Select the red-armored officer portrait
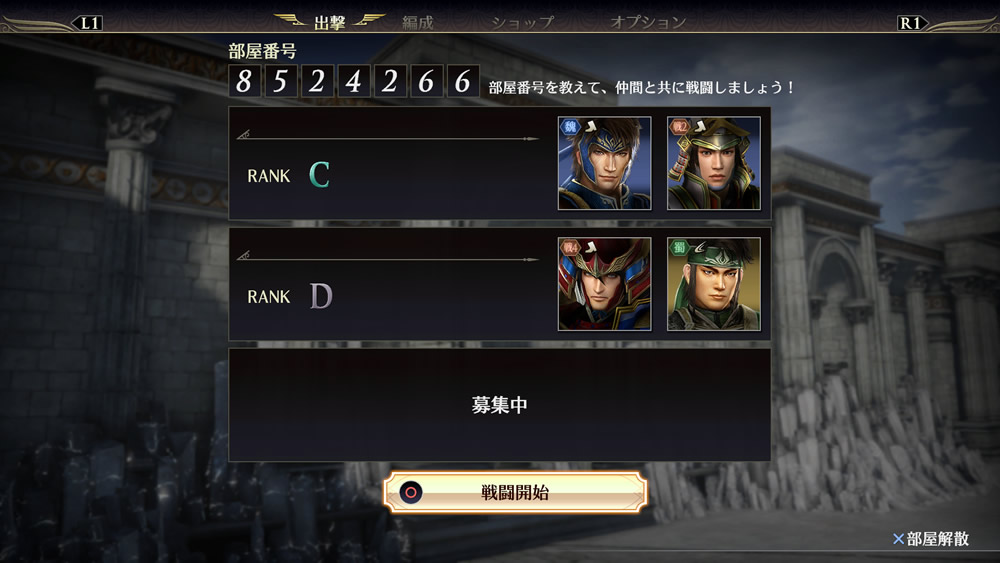The width and height of the screenshot is (1000, 563). coord(605,284)
